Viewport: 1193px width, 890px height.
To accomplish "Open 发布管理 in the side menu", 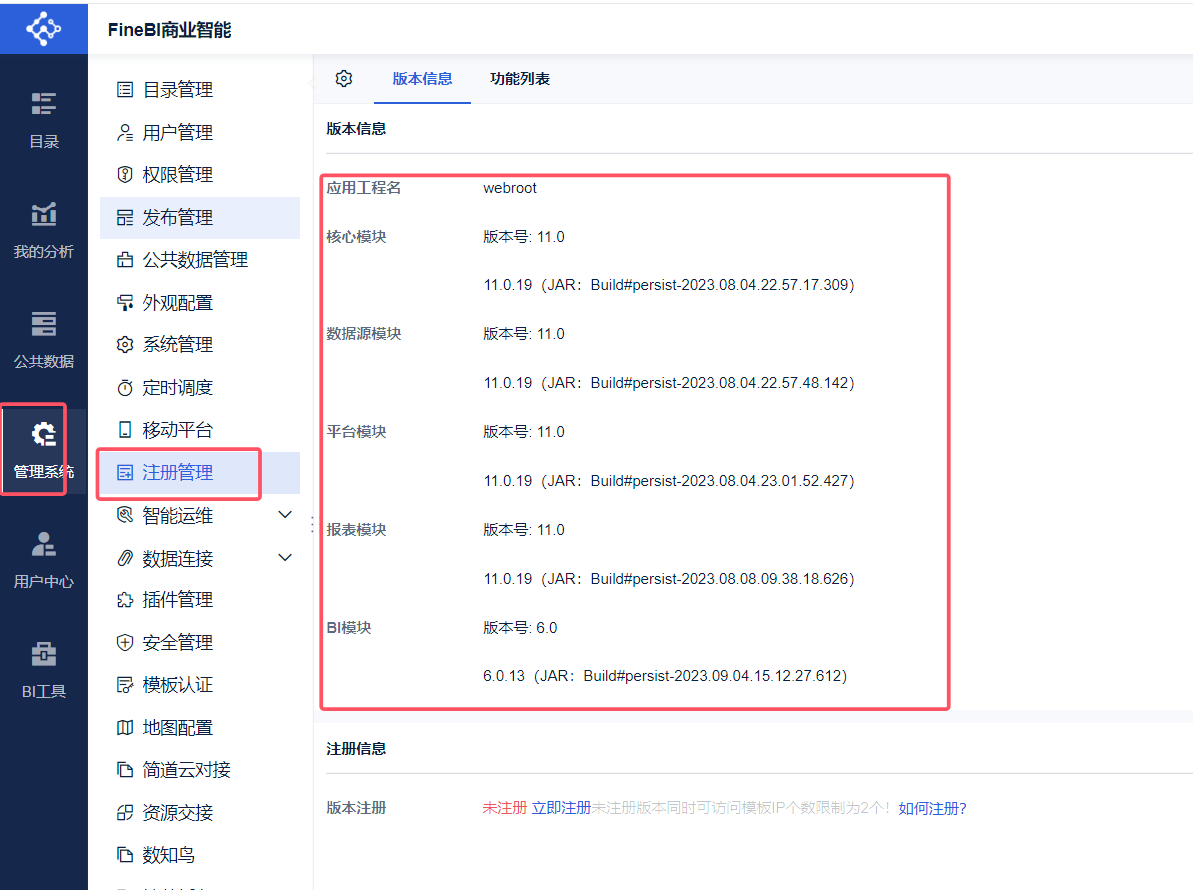I will pos(200,218).
